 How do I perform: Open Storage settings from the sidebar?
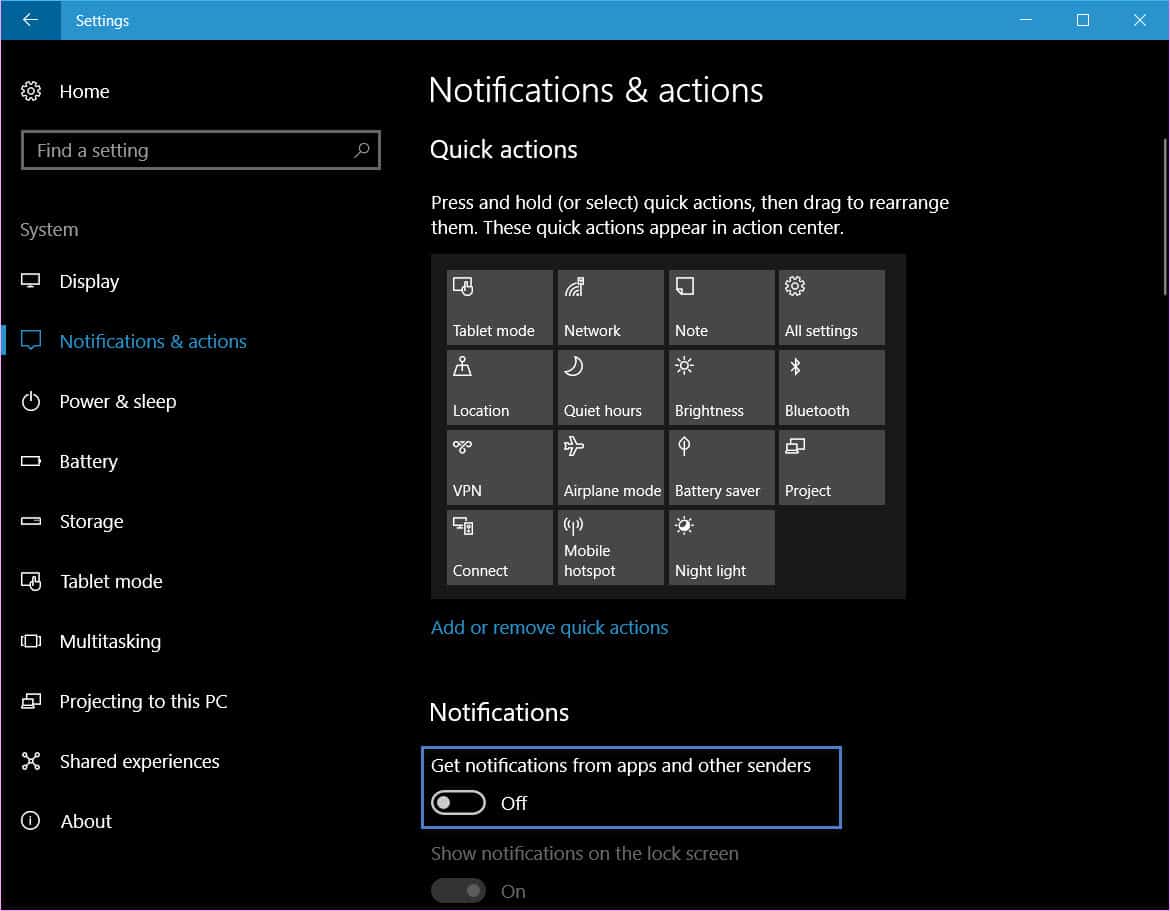tap(92, 521)
